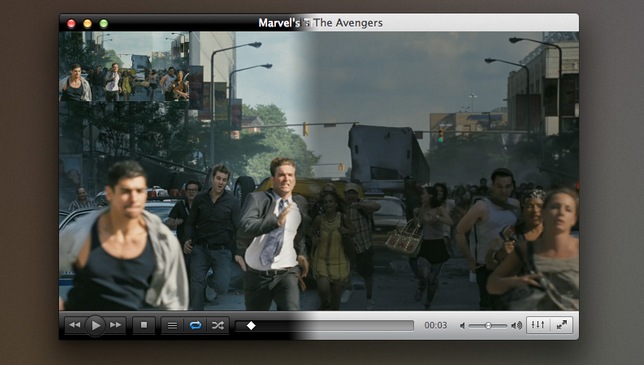Jump to the middle of the seek bar

click(324, 326)
